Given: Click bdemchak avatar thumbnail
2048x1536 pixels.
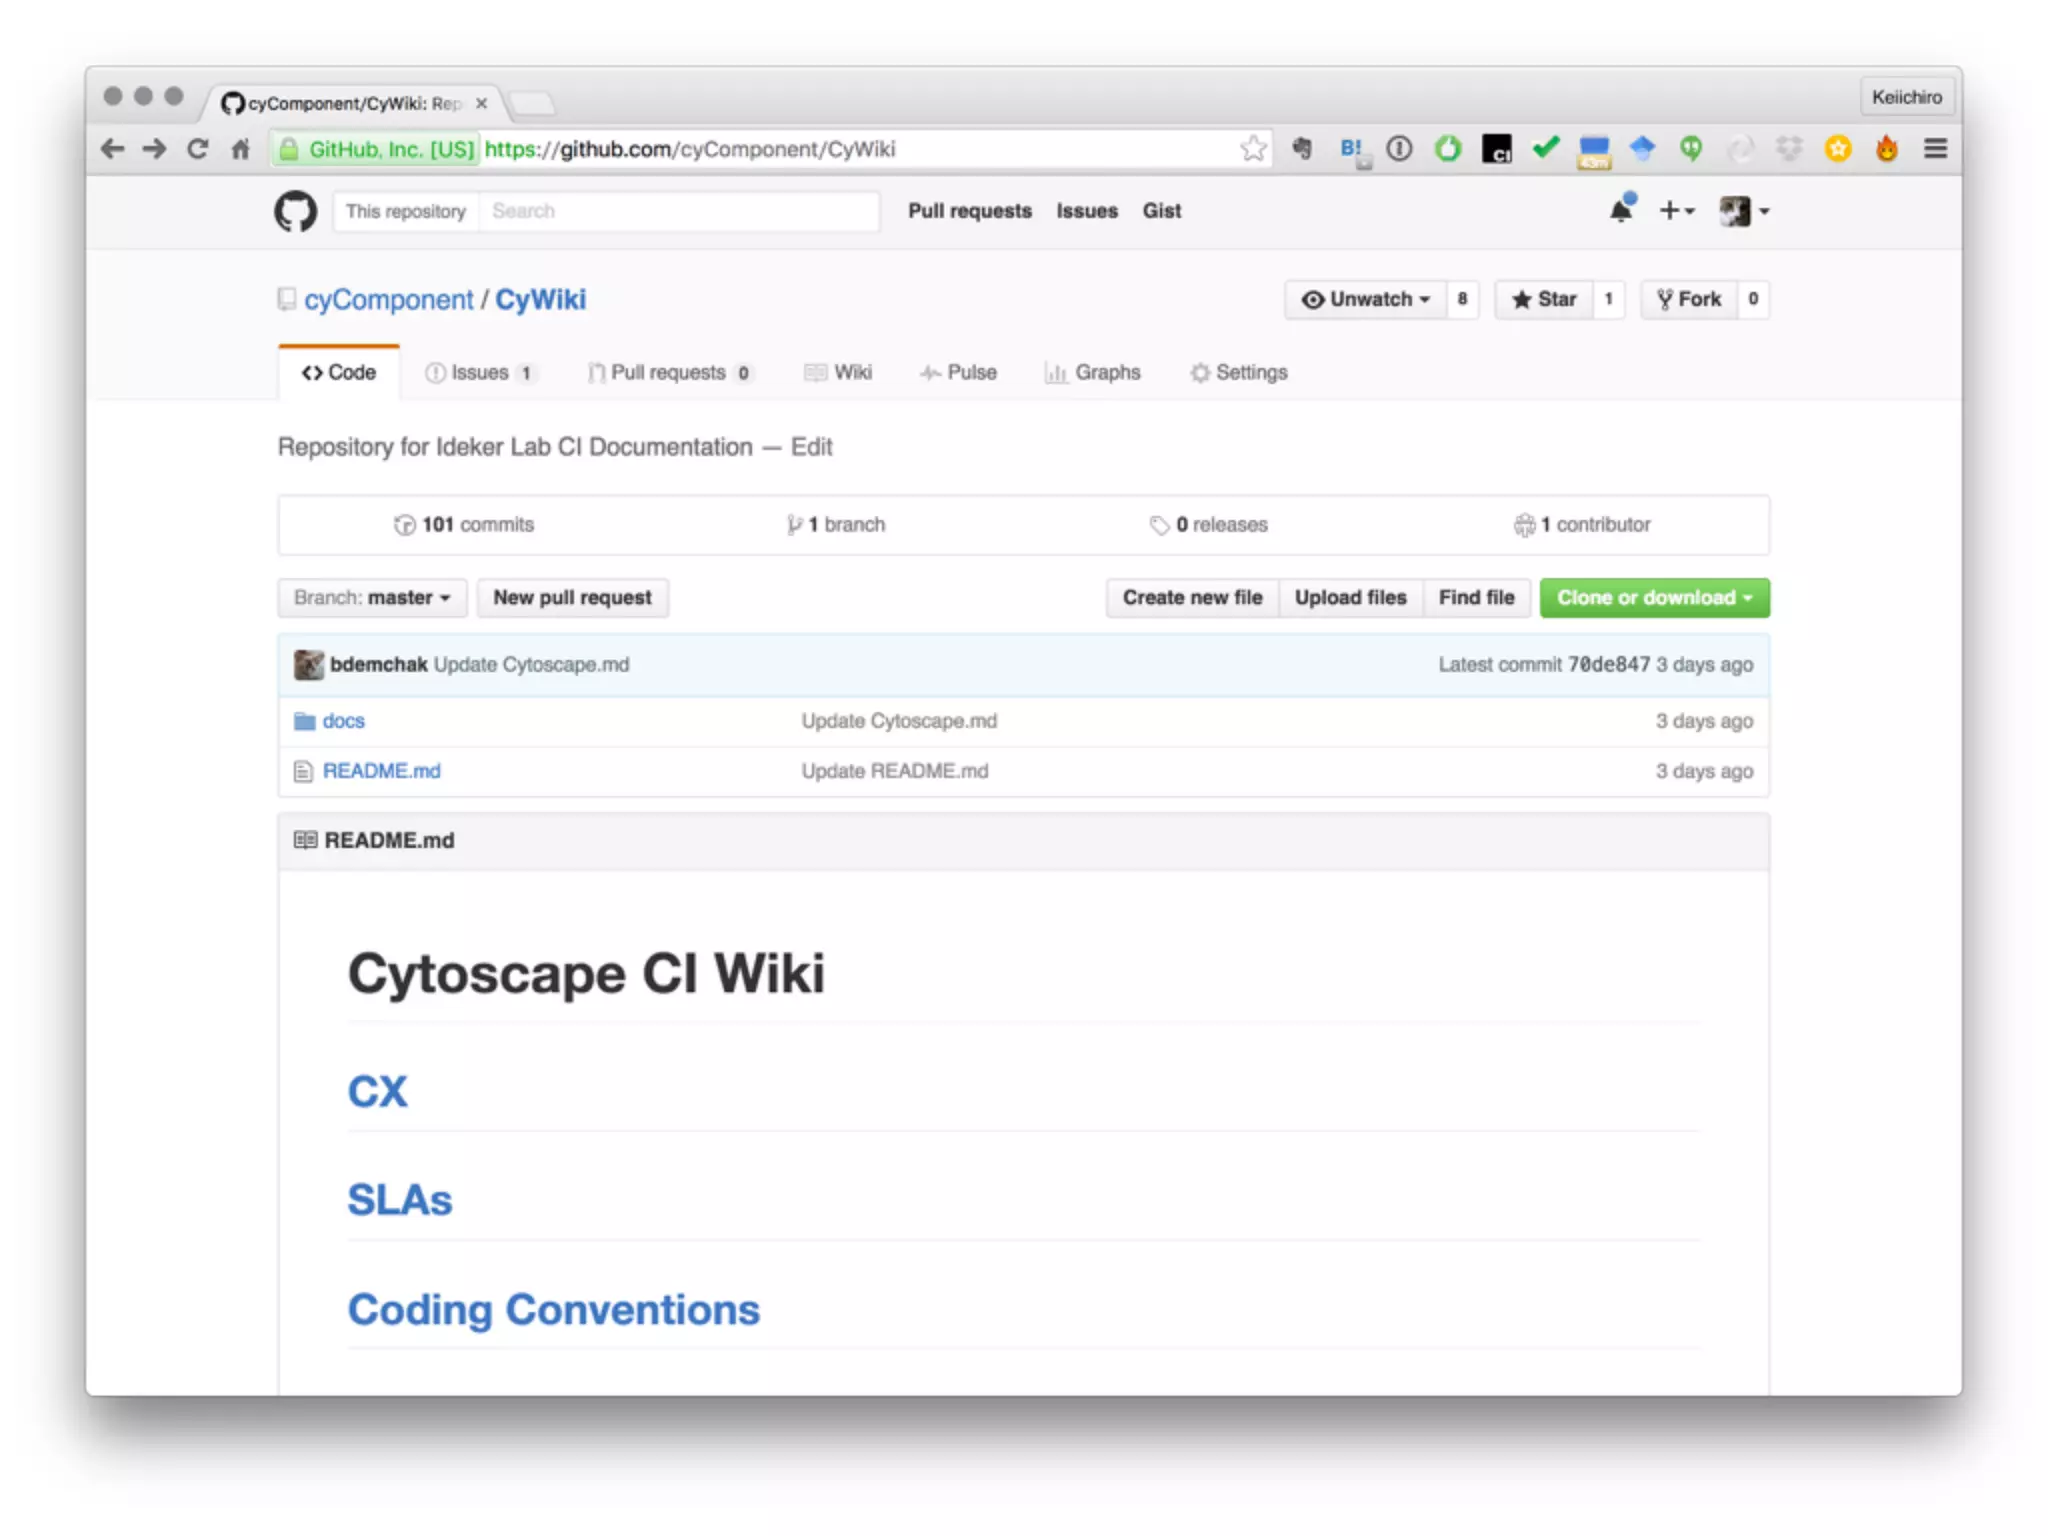Looking at the screenshot, I should click(308, 664).
